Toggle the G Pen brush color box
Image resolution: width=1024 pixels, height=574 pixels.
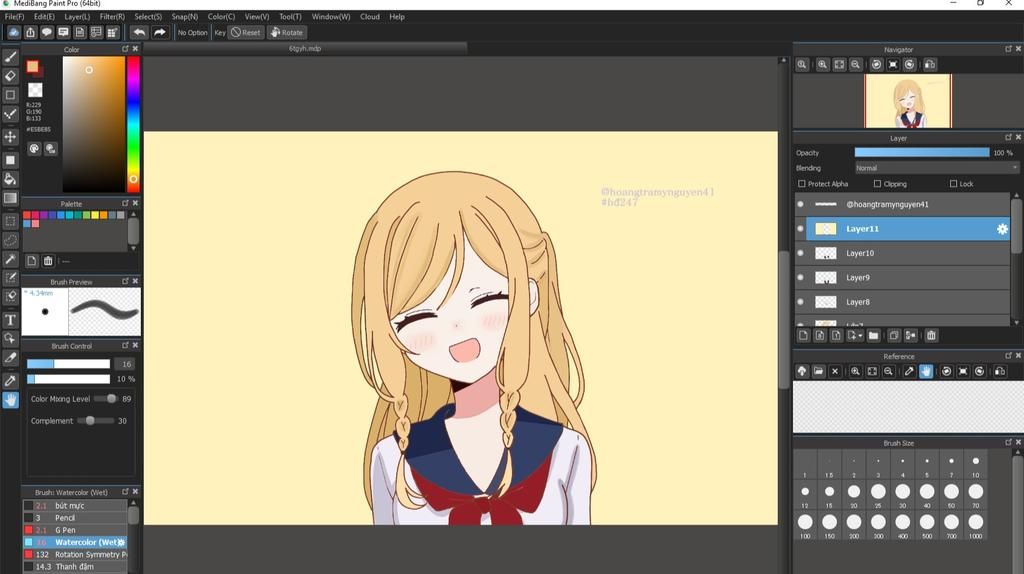point(28,530)
